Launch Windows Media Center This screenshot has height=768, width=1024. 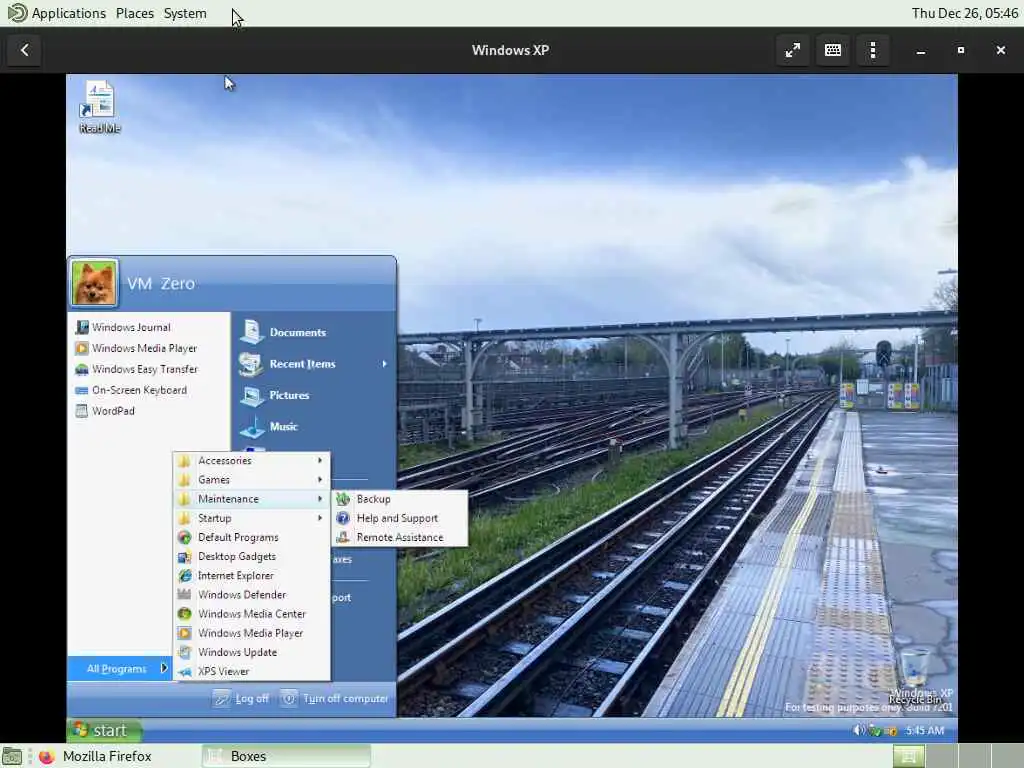click(x=251, y=614)
